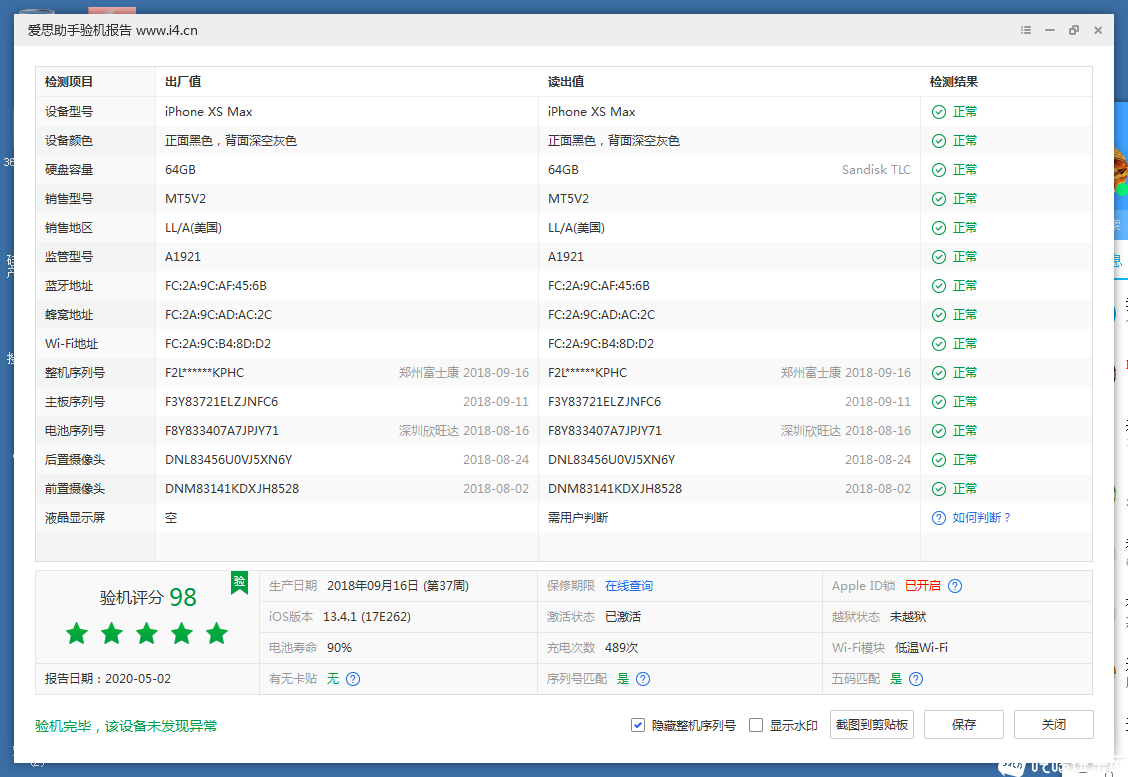Click the 已开启 Apple ID lock status

pos(922,586)
